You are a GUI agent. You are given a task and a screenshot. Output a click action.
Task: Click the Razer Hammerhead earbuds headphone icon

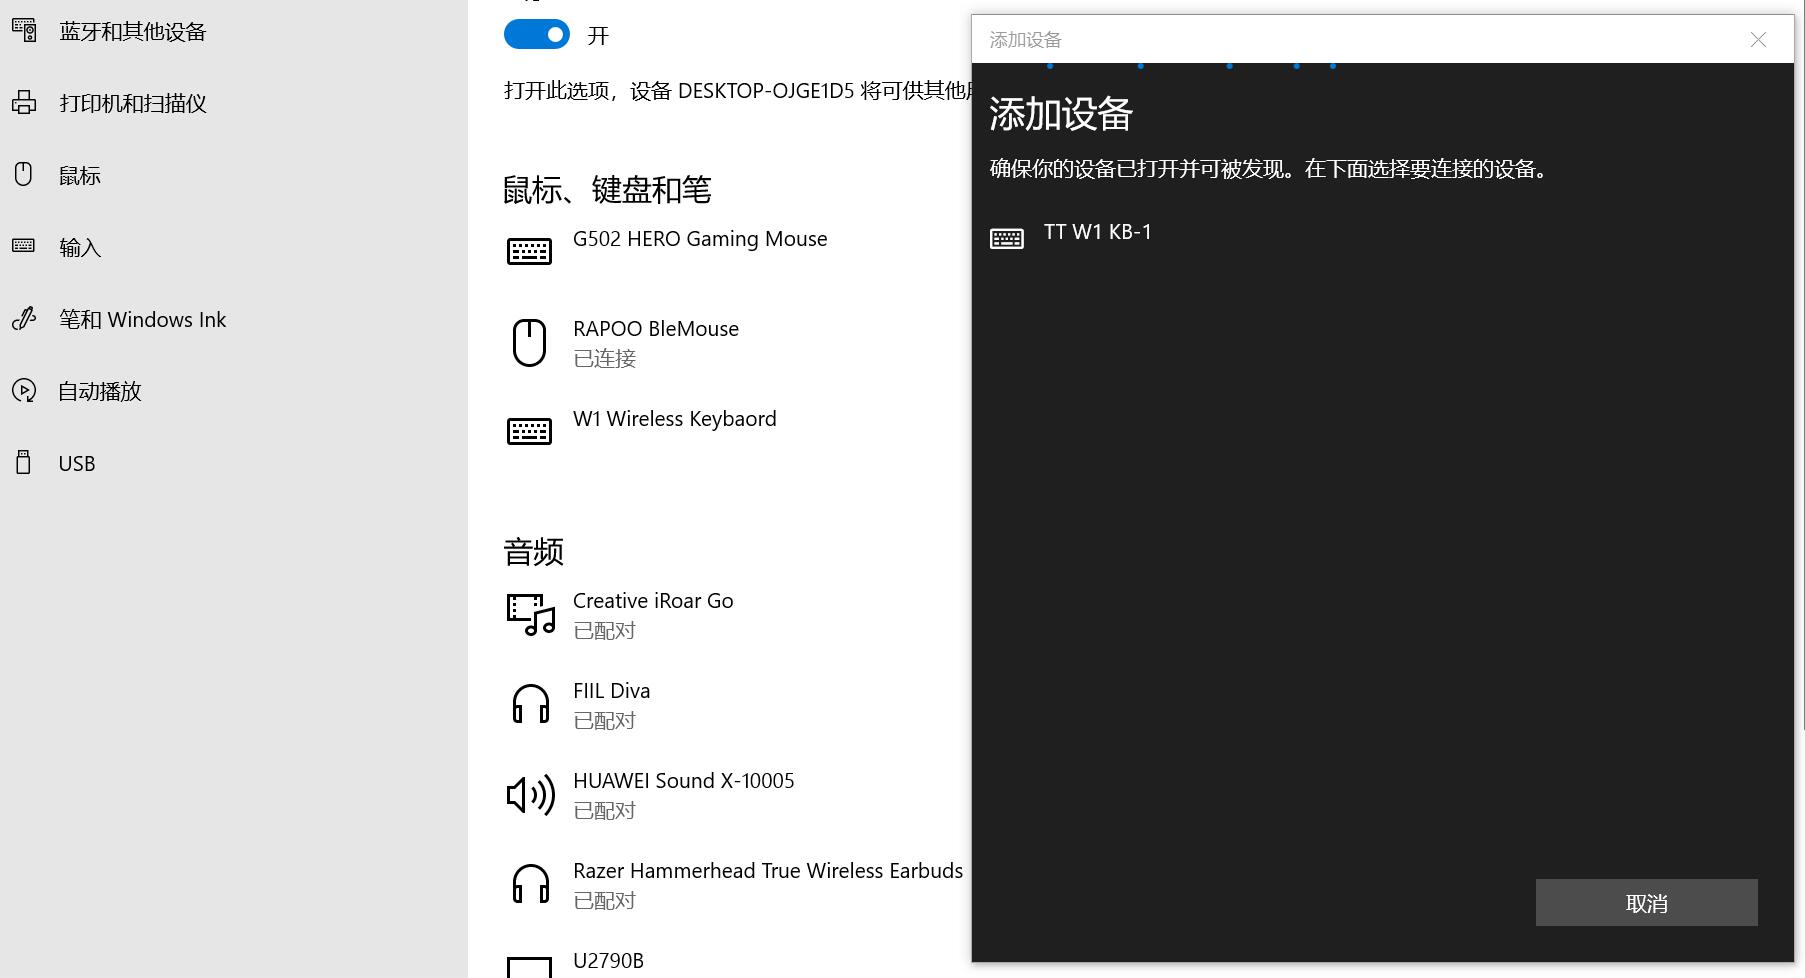[x=530, y=884]
